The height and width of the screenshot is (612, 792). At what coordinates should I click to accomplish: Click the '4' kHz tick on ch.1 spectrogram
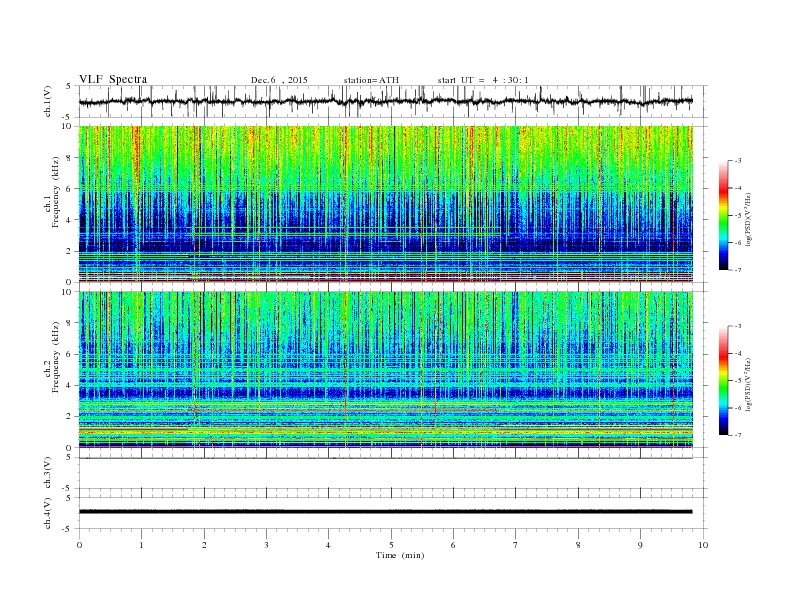(x=70, y=220)
